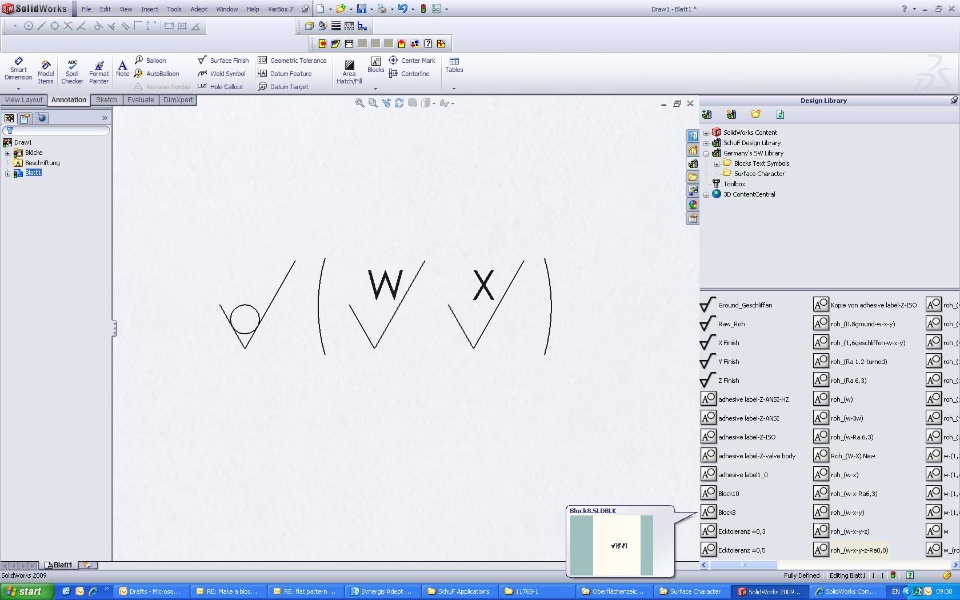
Task: Click the Undo arrow icon
Action: (x=402, y=9)
